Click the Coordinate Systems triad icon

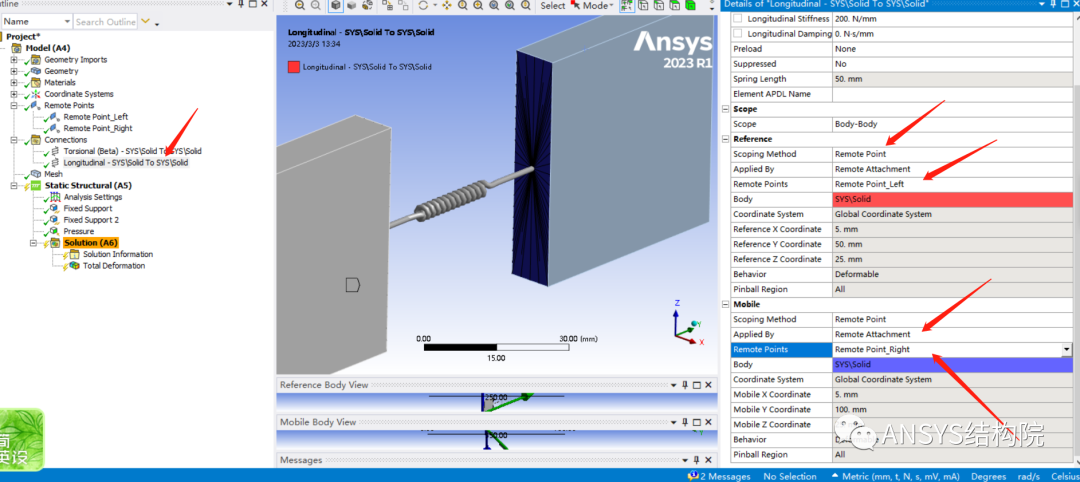[36, 94]
